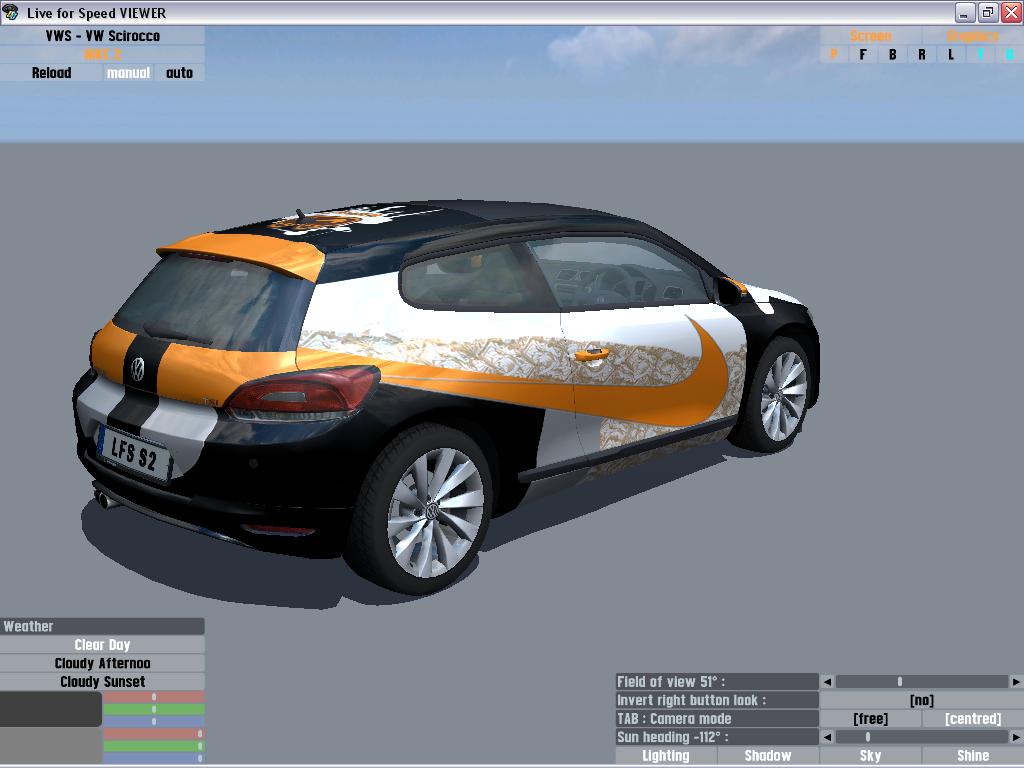Click the first cyan view button after L
1024x768 pixels.
click(x=980, y=55)
